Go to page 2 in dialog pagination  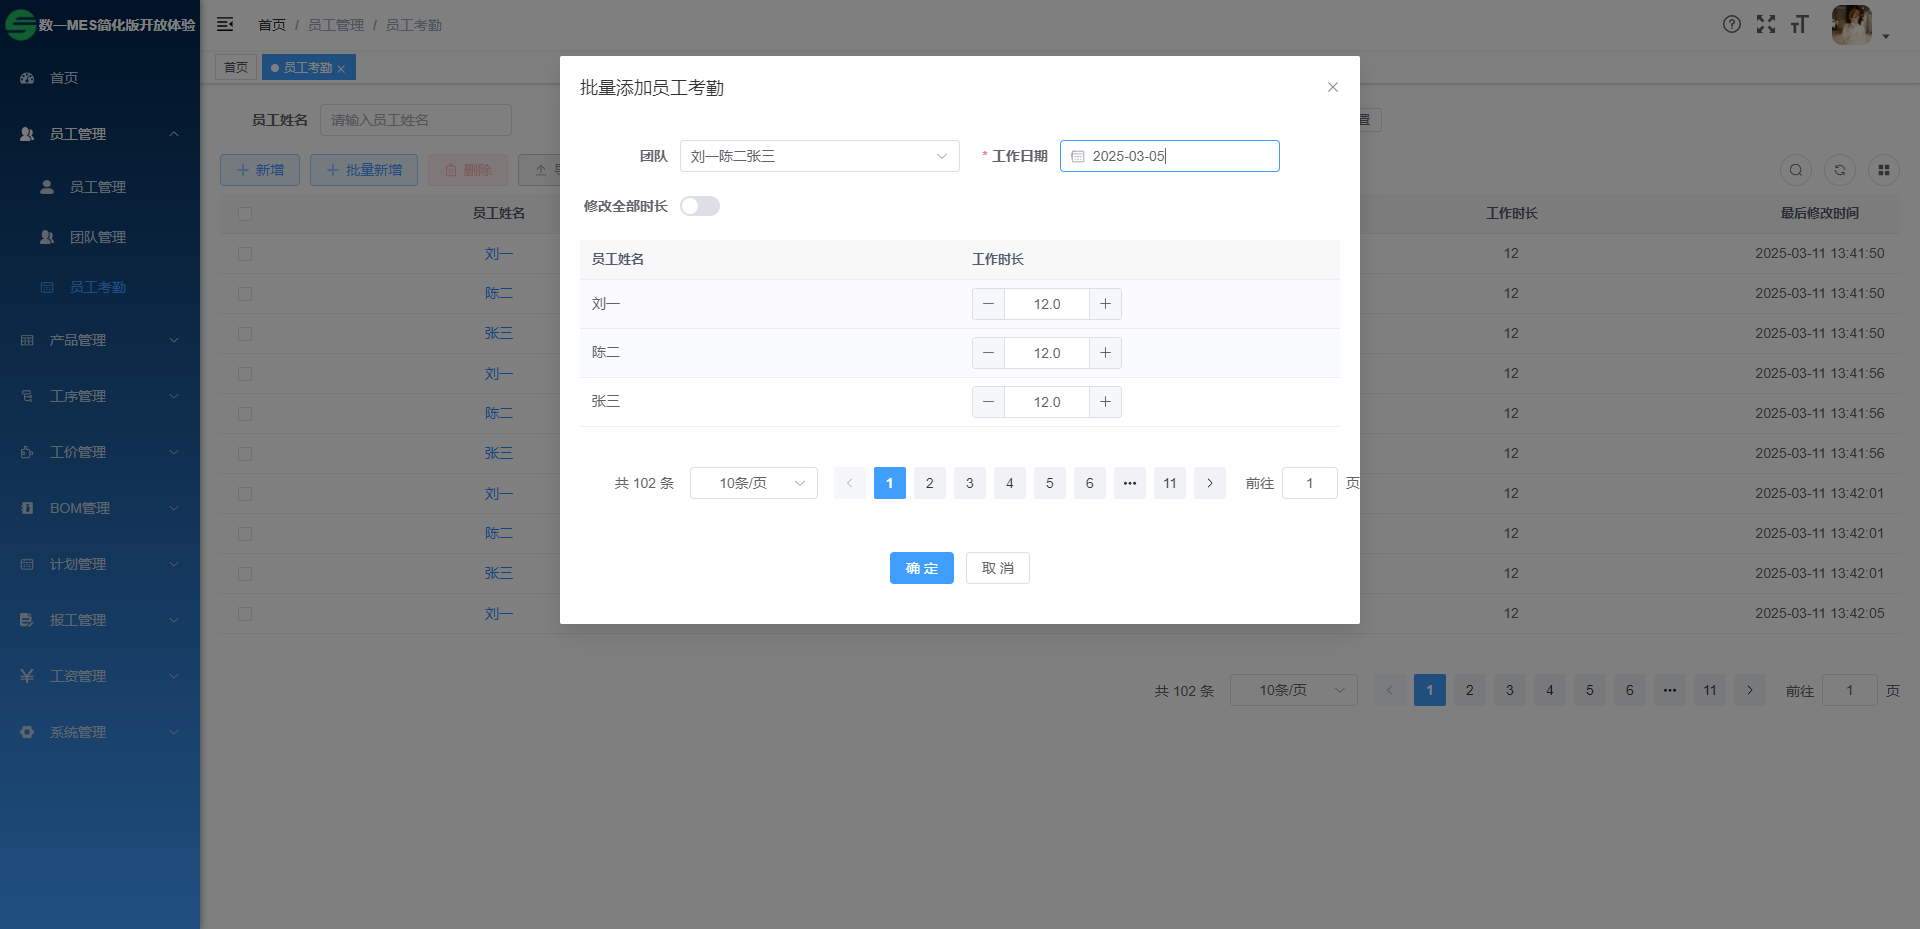click(x=929, y=483)
